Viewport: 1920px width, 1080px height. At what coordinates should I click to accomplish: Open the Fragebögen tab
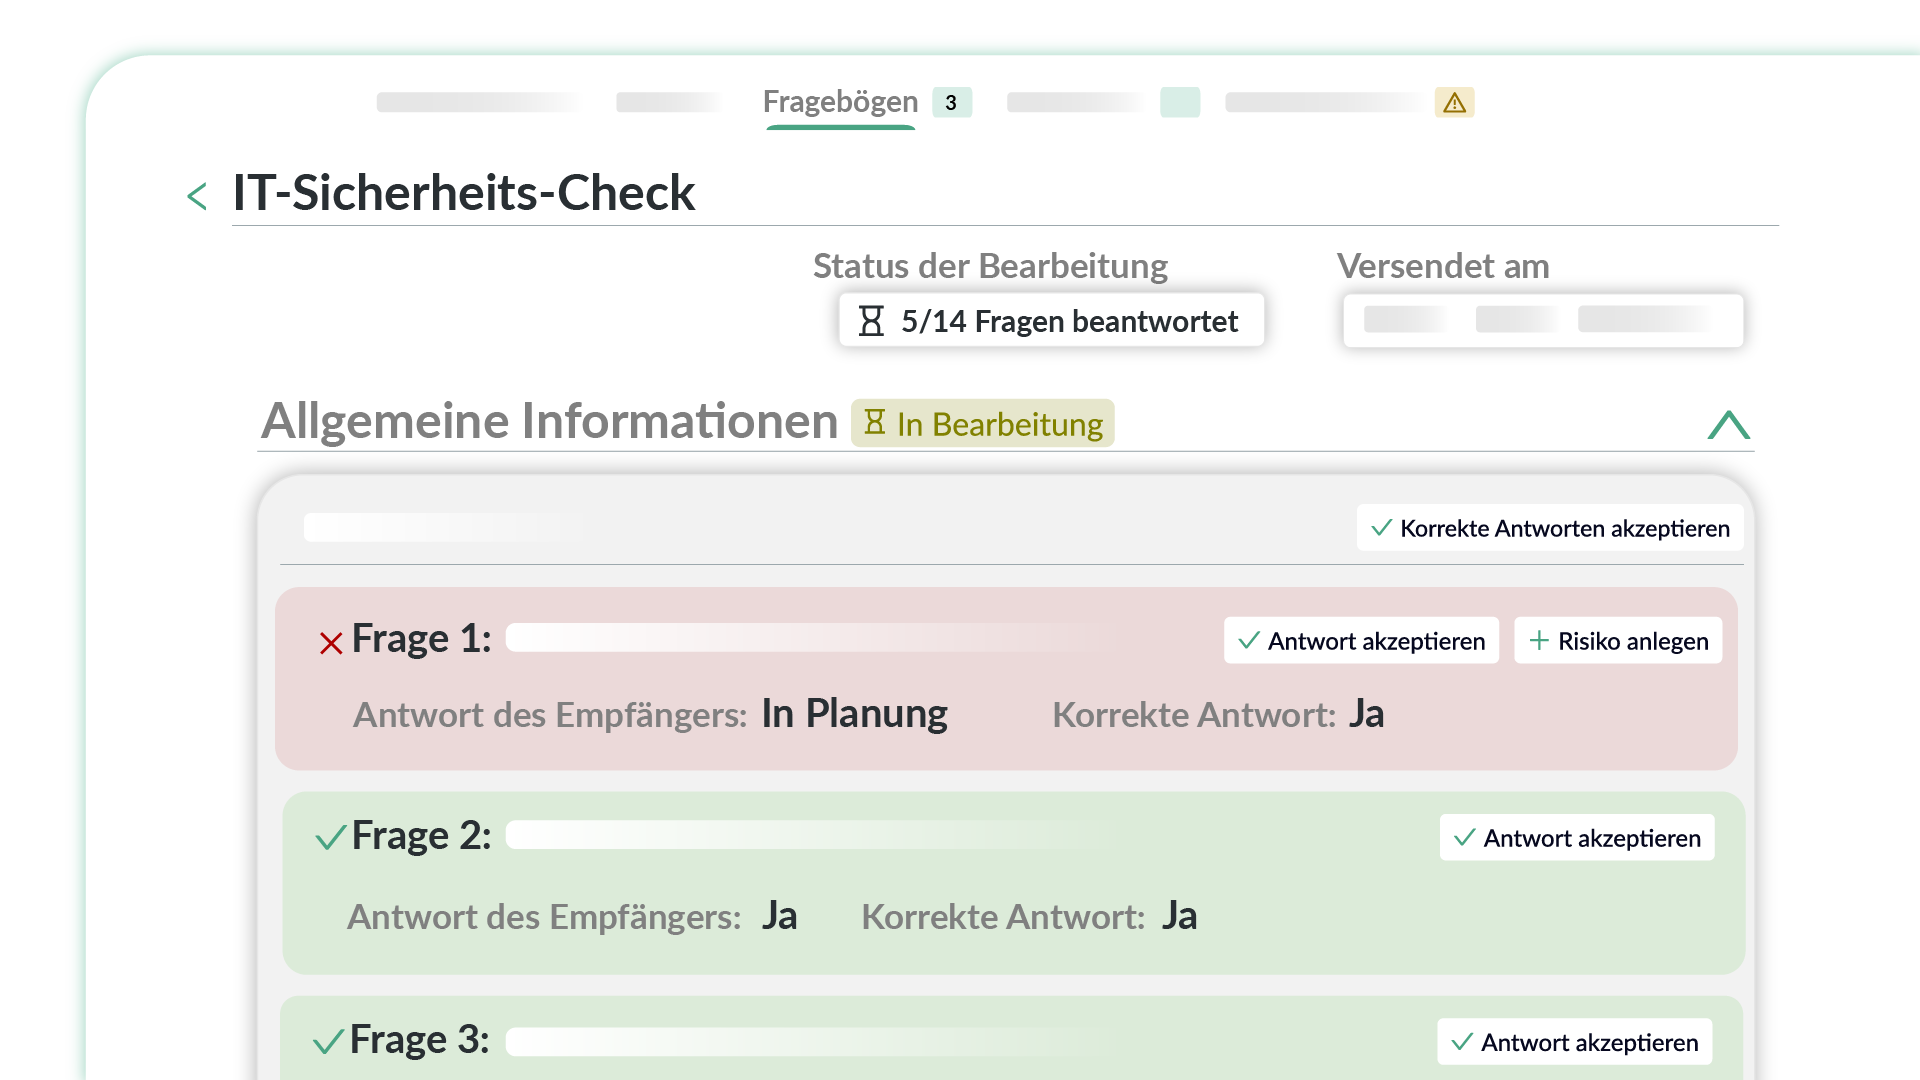coord(840,102)
